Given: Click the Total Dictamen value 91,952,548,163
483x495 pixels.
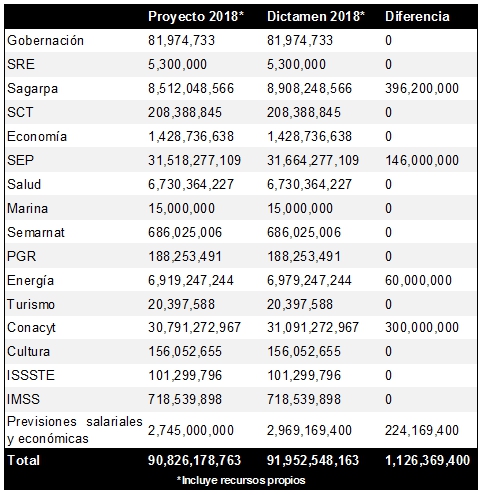Looking at the screenshot, I should [x=313, y=461].
